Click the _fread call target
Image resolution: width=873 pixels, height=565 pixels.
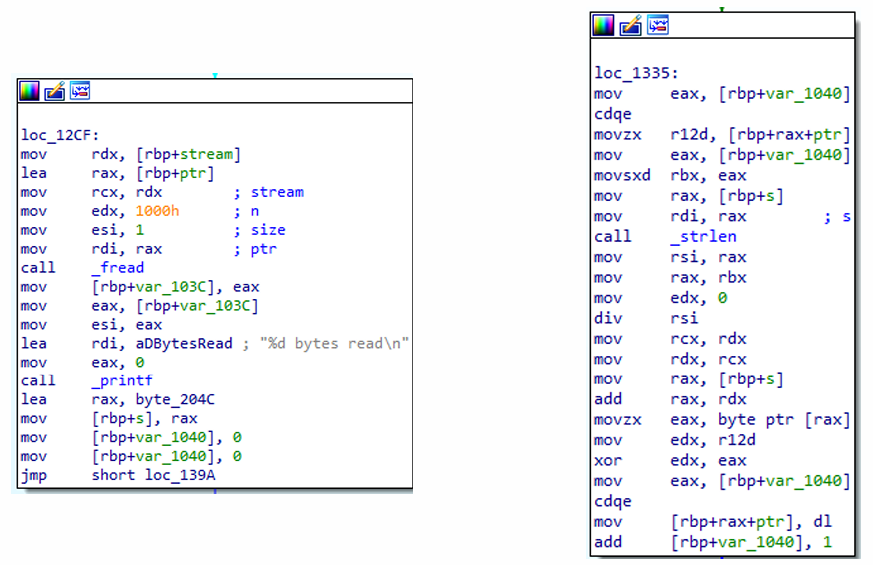[117, 268]
